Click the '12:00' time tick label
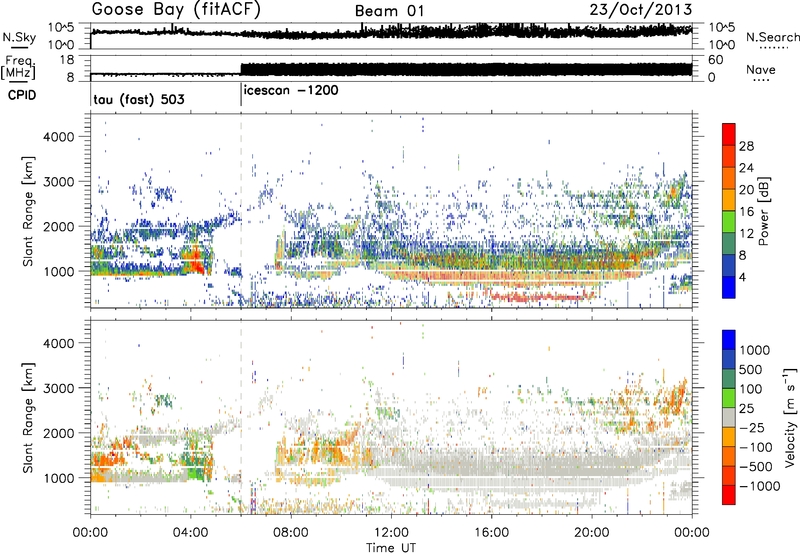The image size is (800, 554). coord(391,533)
